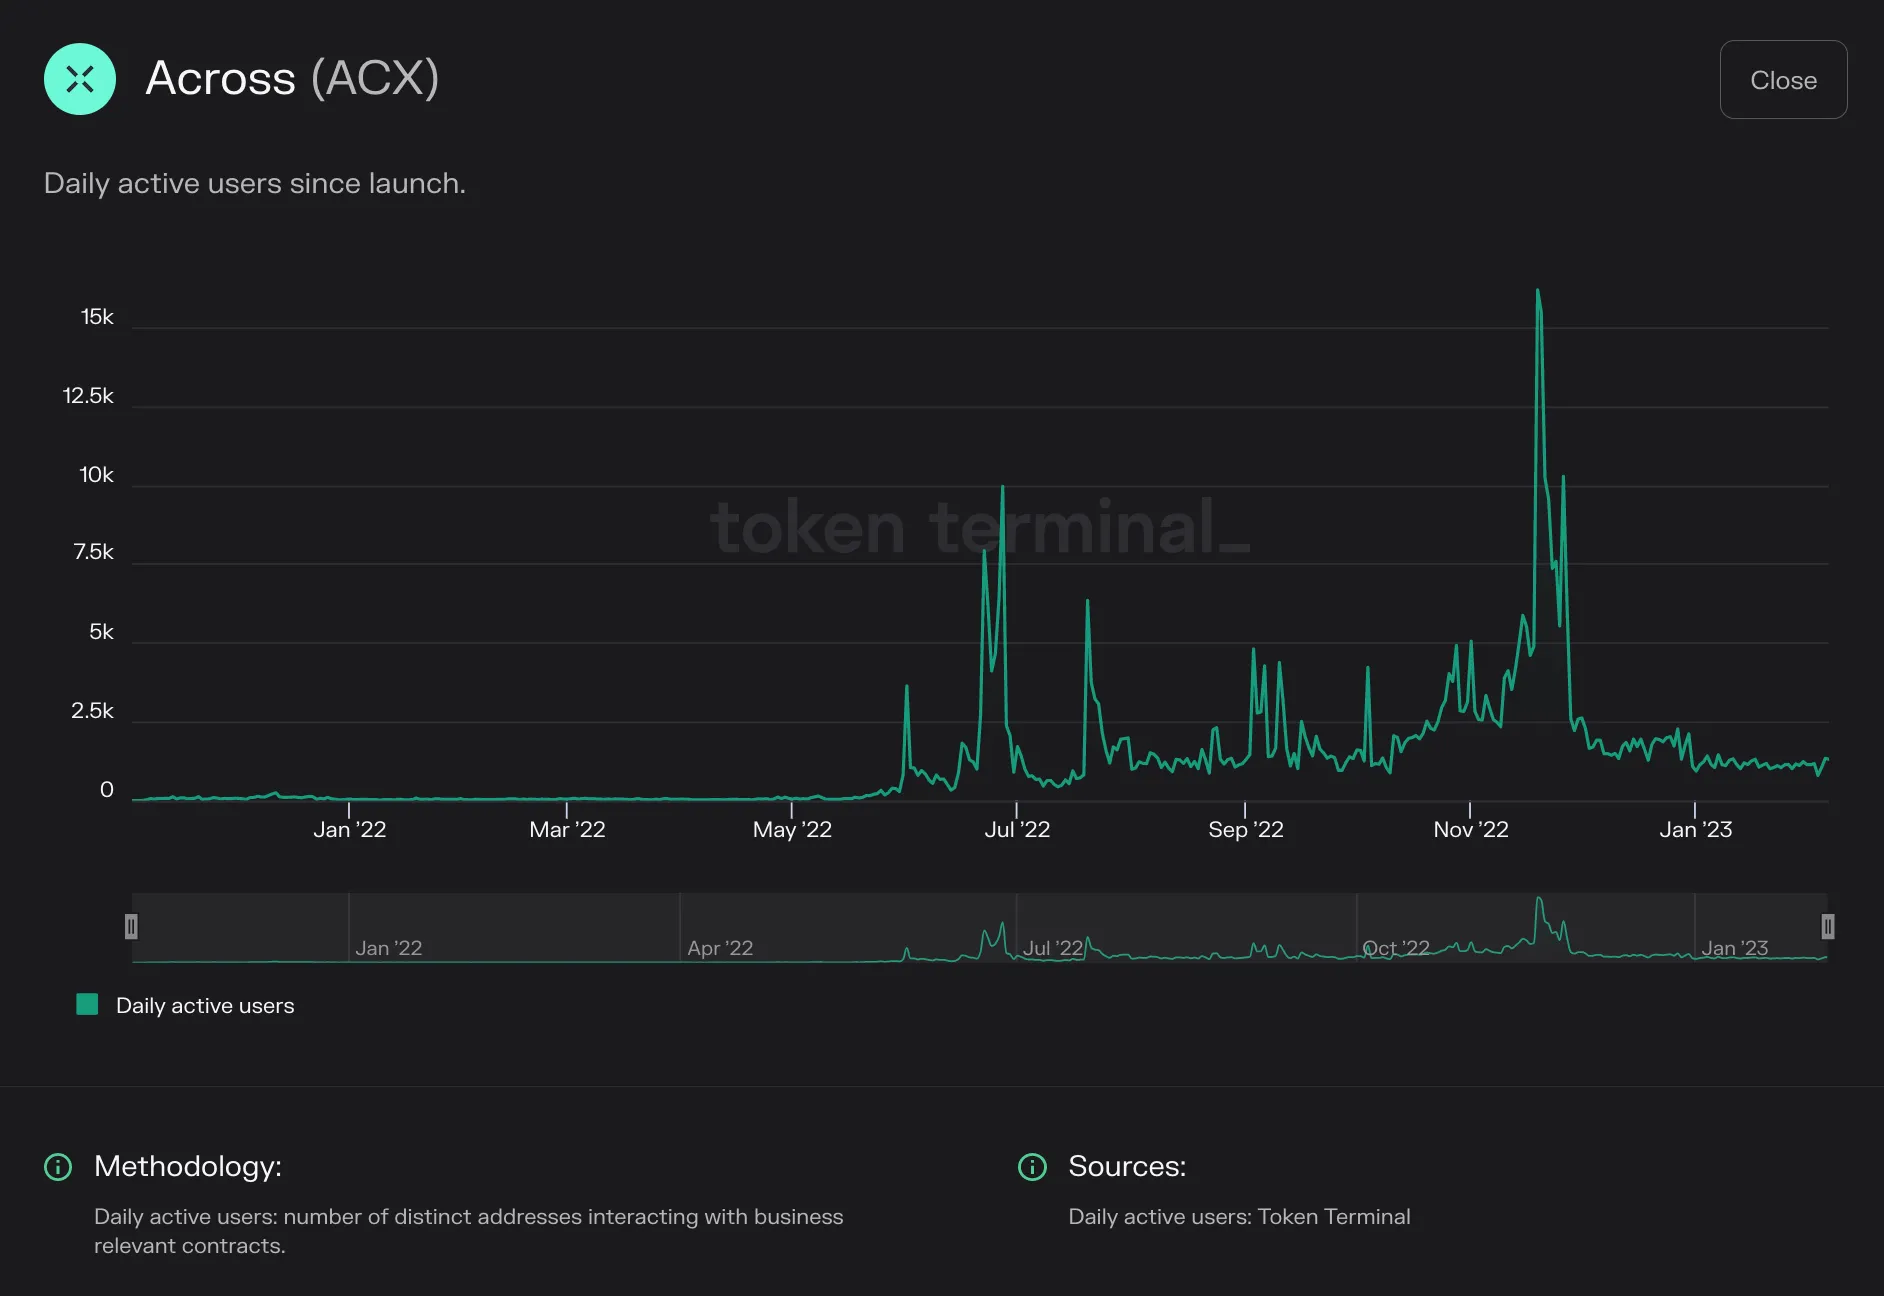Click the Jul '22 x-axis label on main chart
This screenshot has height=1296, width=1884.
1017,830
